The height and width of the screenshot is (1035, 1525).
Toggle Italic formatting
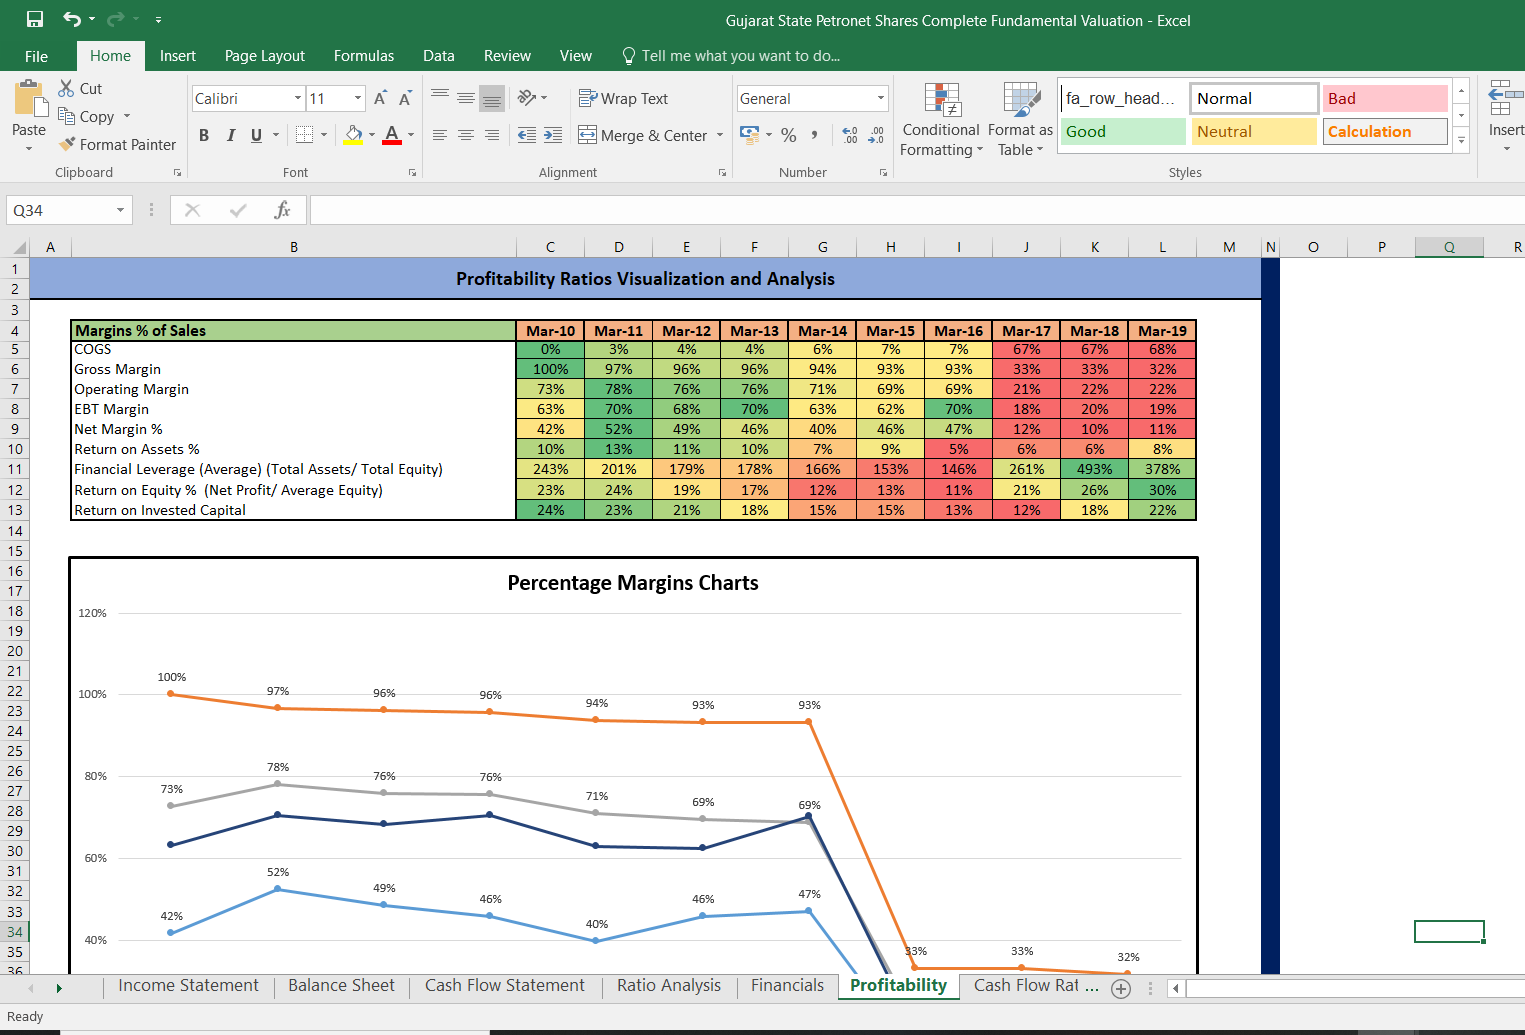coord(231,134)
